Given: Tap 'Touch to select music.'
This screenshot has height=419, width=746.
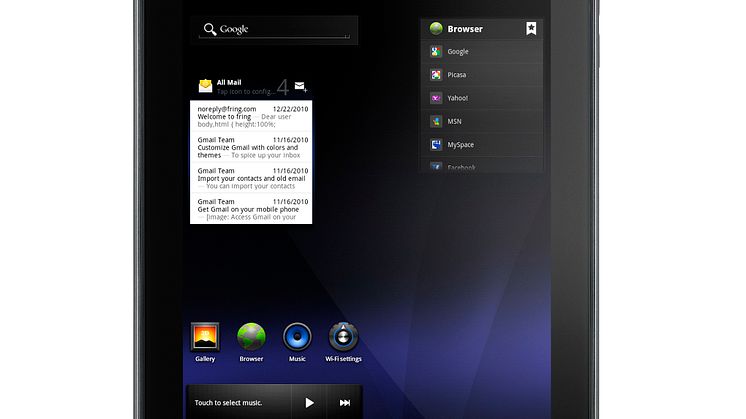Looking at the screenshot, I should point(228,403).
